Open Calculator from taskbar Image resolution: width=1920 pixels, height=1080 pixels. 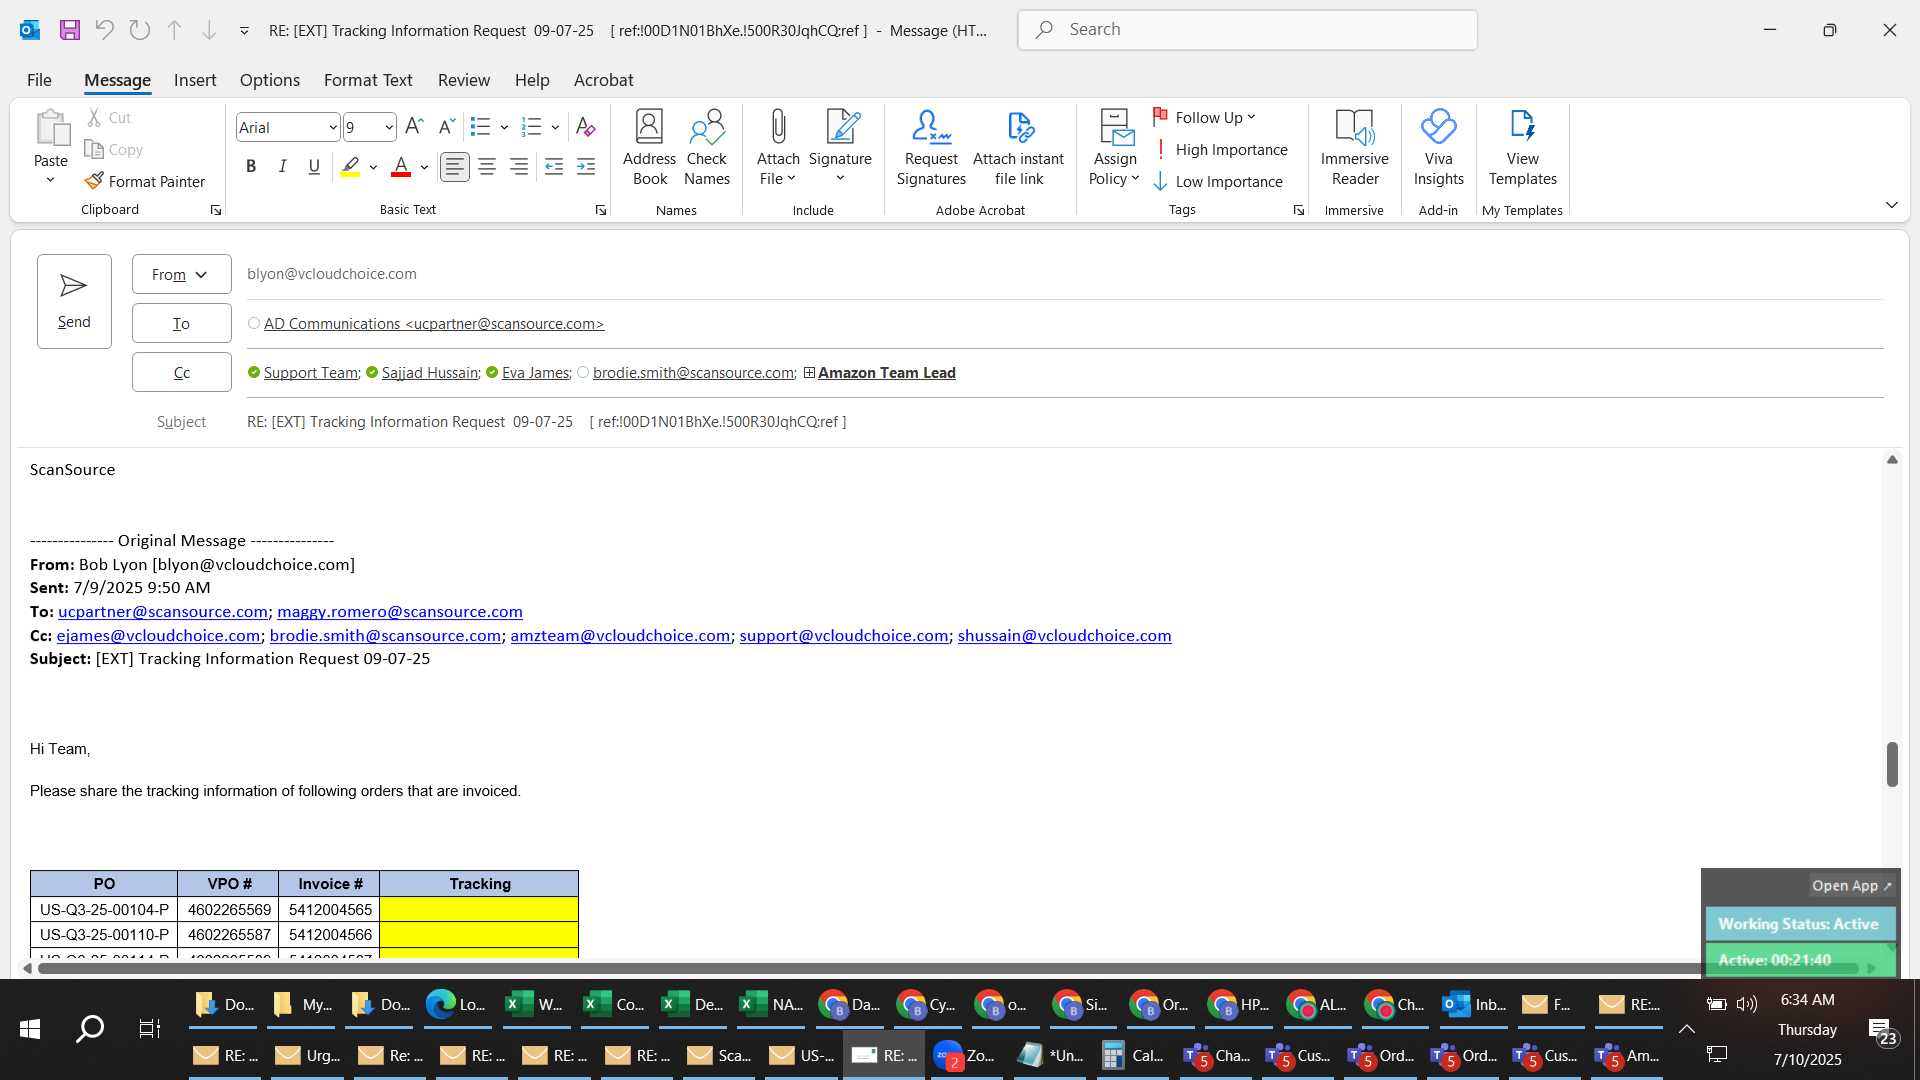(1133, 1055)
